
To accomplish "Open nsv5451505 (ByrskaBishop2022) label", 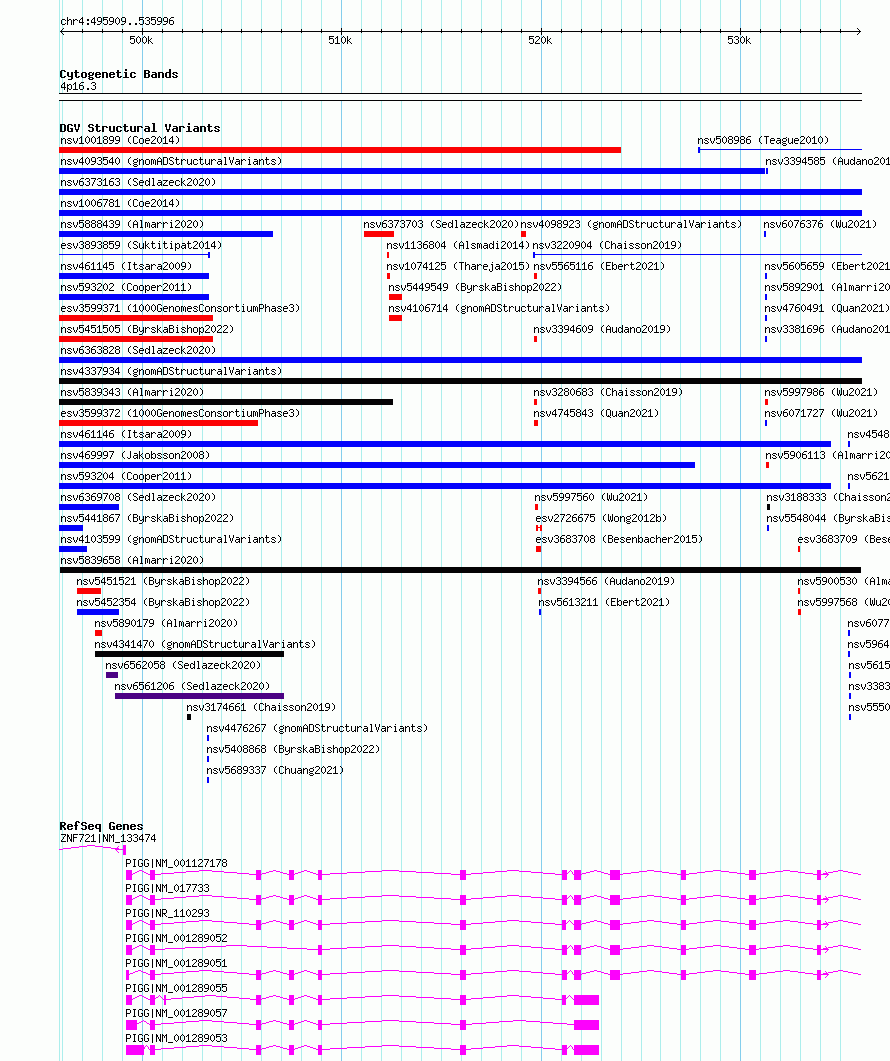I will pyautogui.click(x=147, y=329).
